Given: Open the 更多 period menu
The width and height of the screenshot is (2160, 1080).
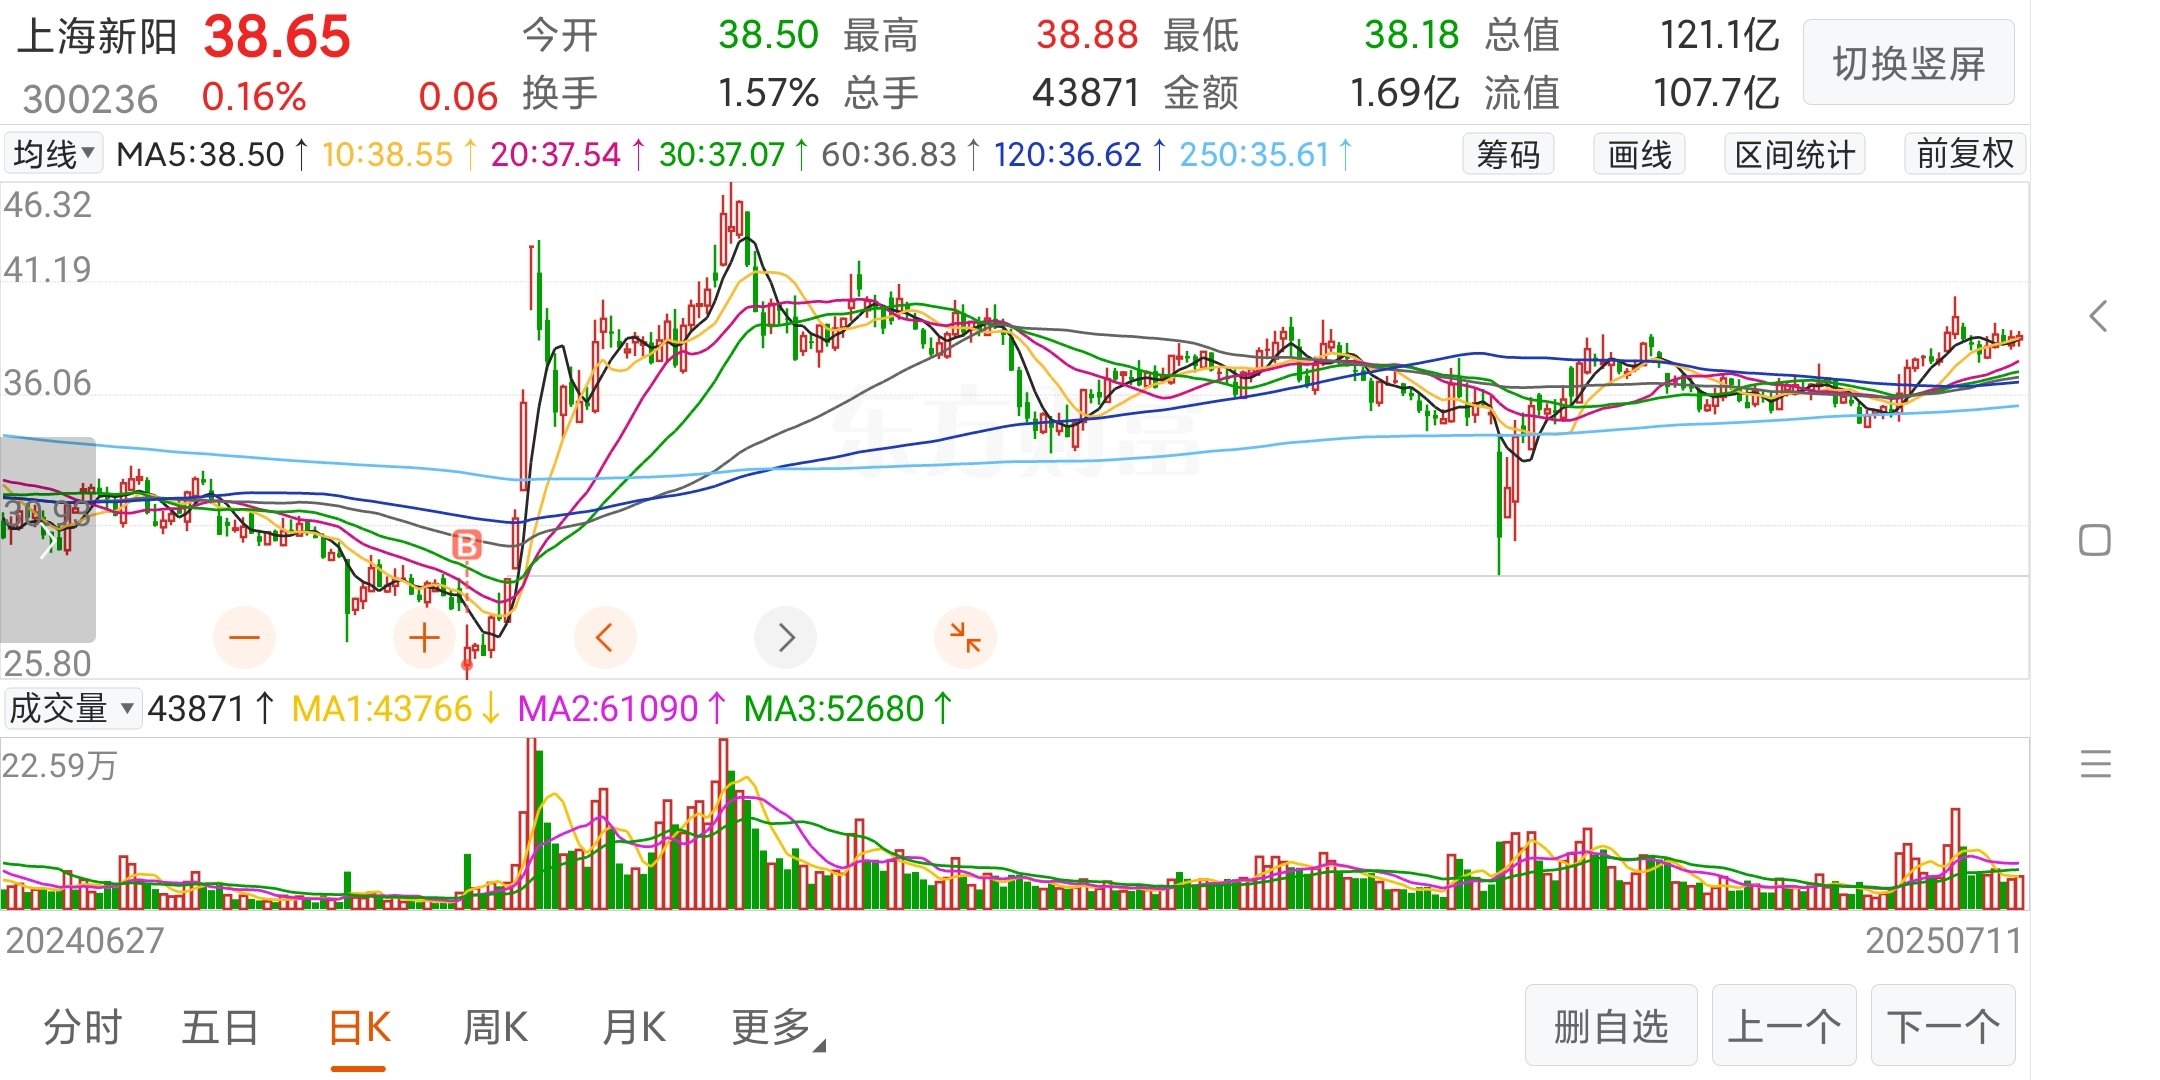Looking at the screenshot, I should click(778, 1028).
